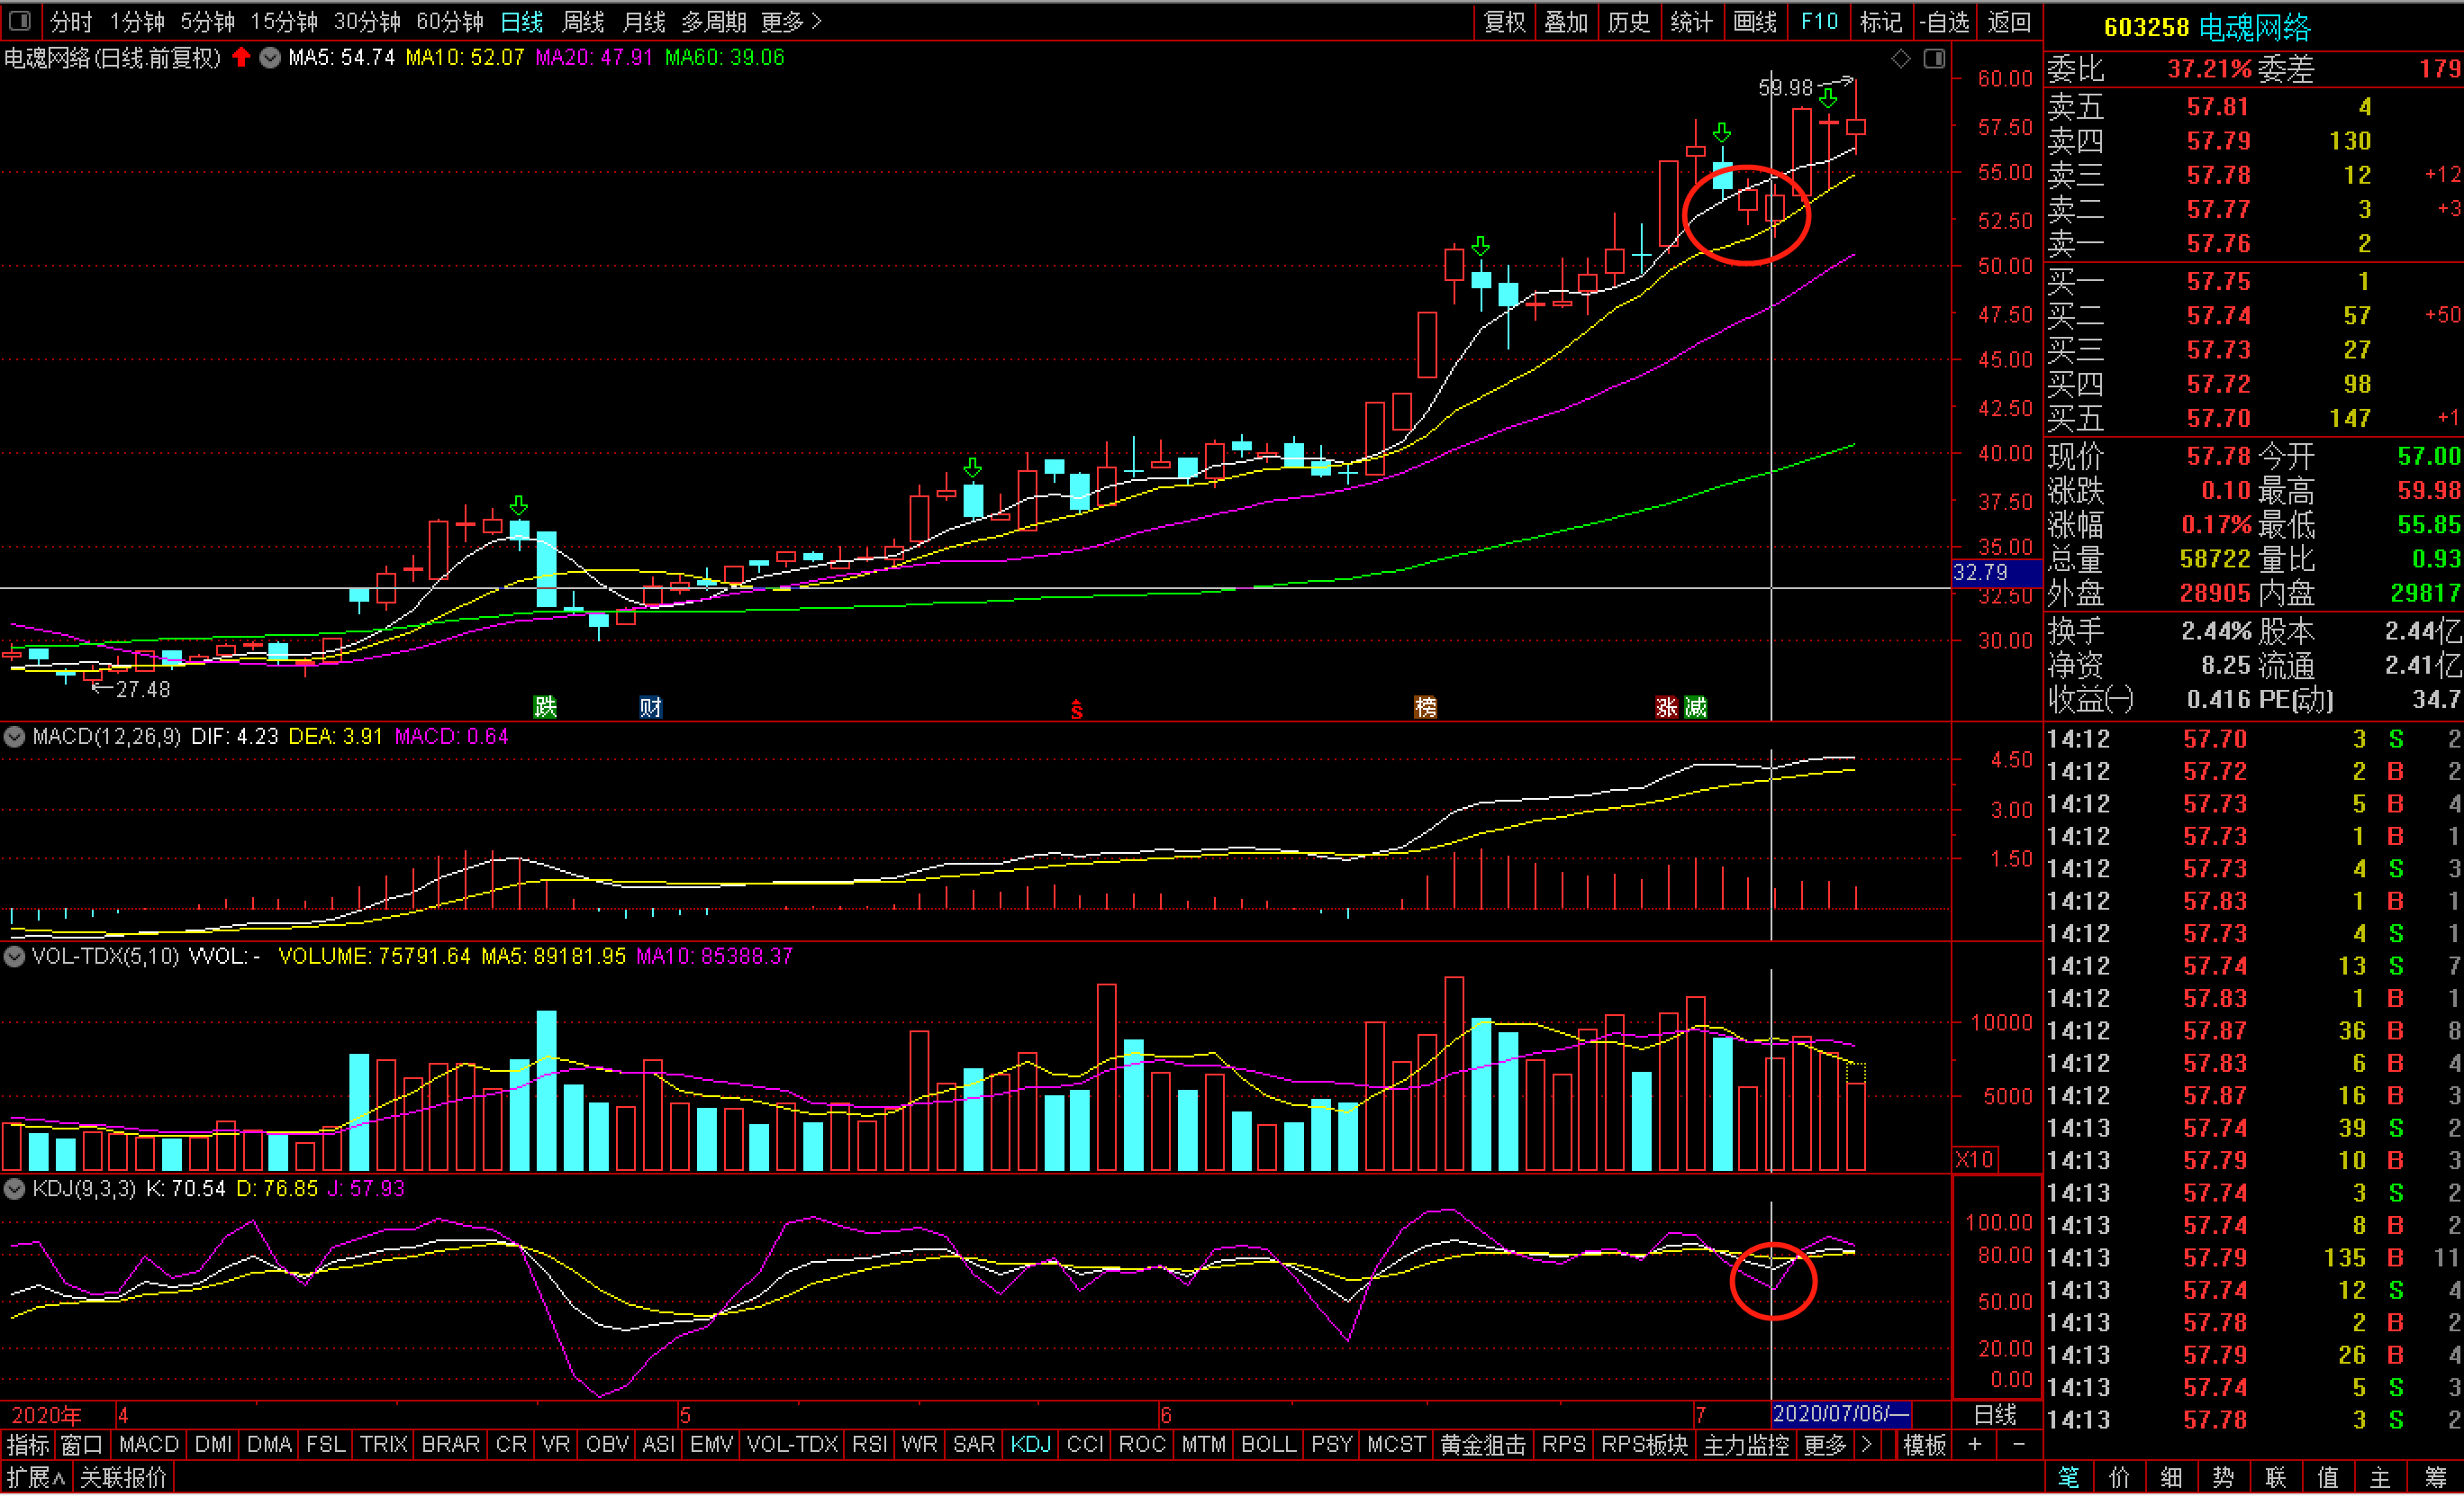Switch to 1分钟 period
The image size is (2464, 1497).
(137, 21)
